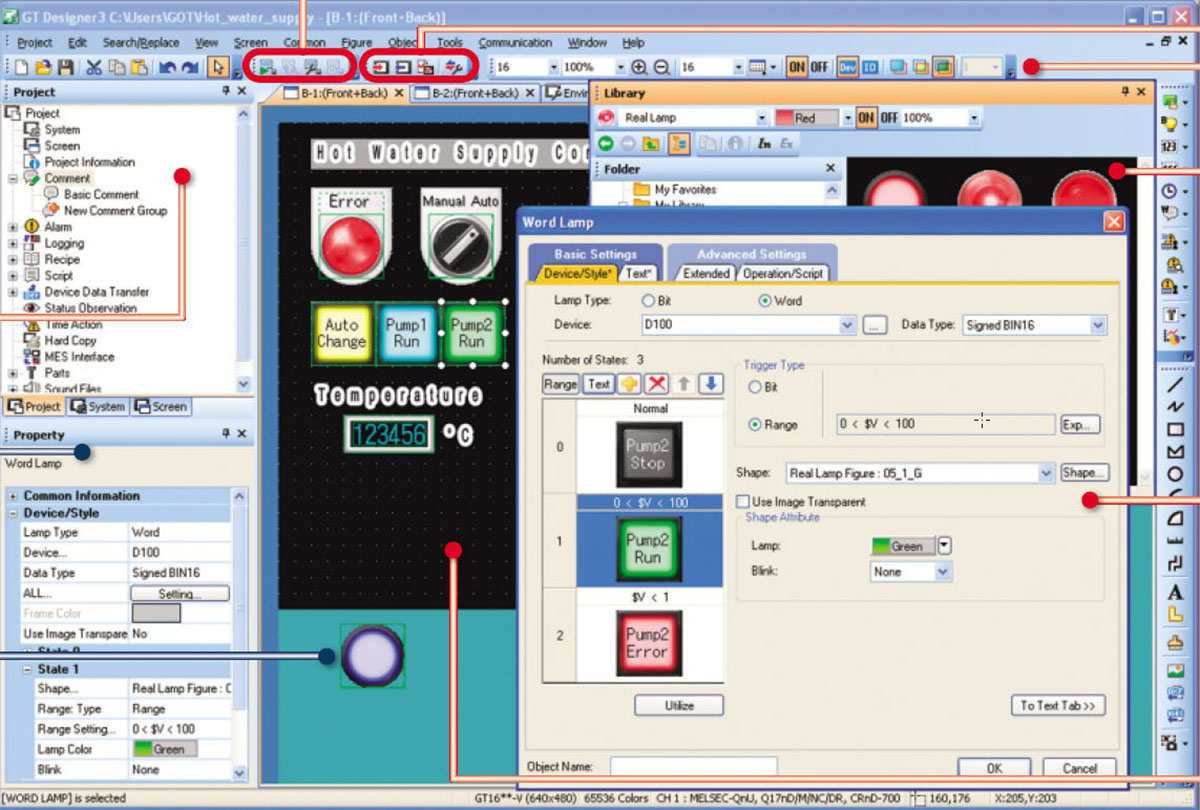
Task: Click the Undo arrow icon
Action: tap(167, 67)
